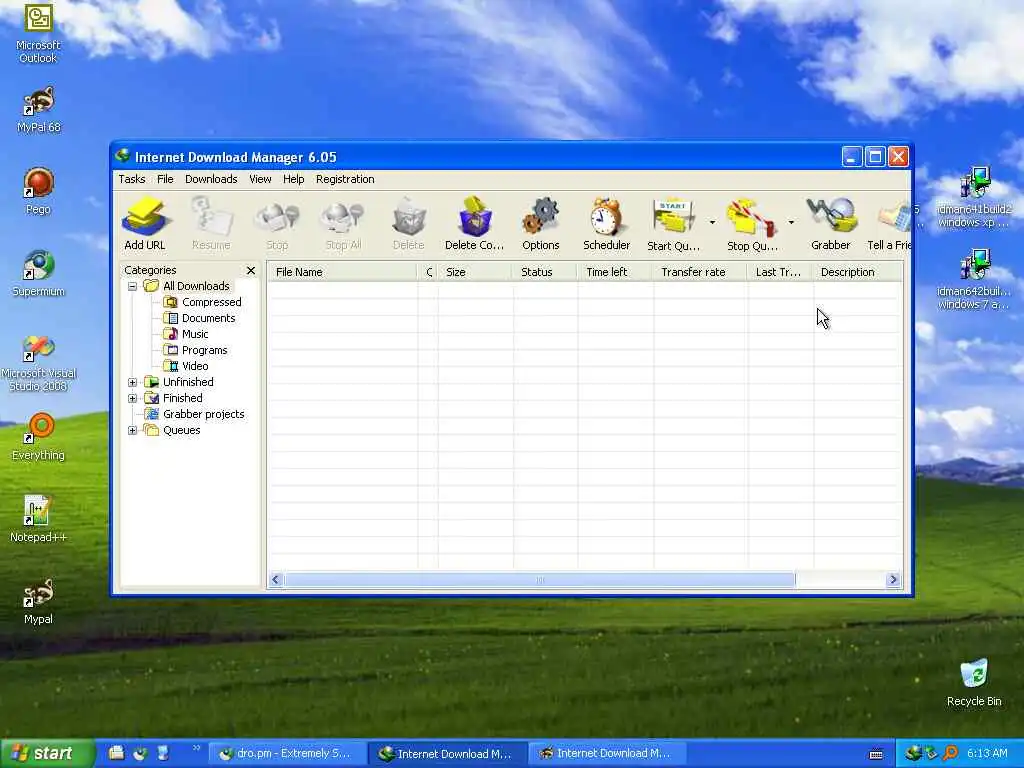The width and height of the screenshot is (1024, 768).
Task: Open the View menu
Action: (x=260, y=179)
